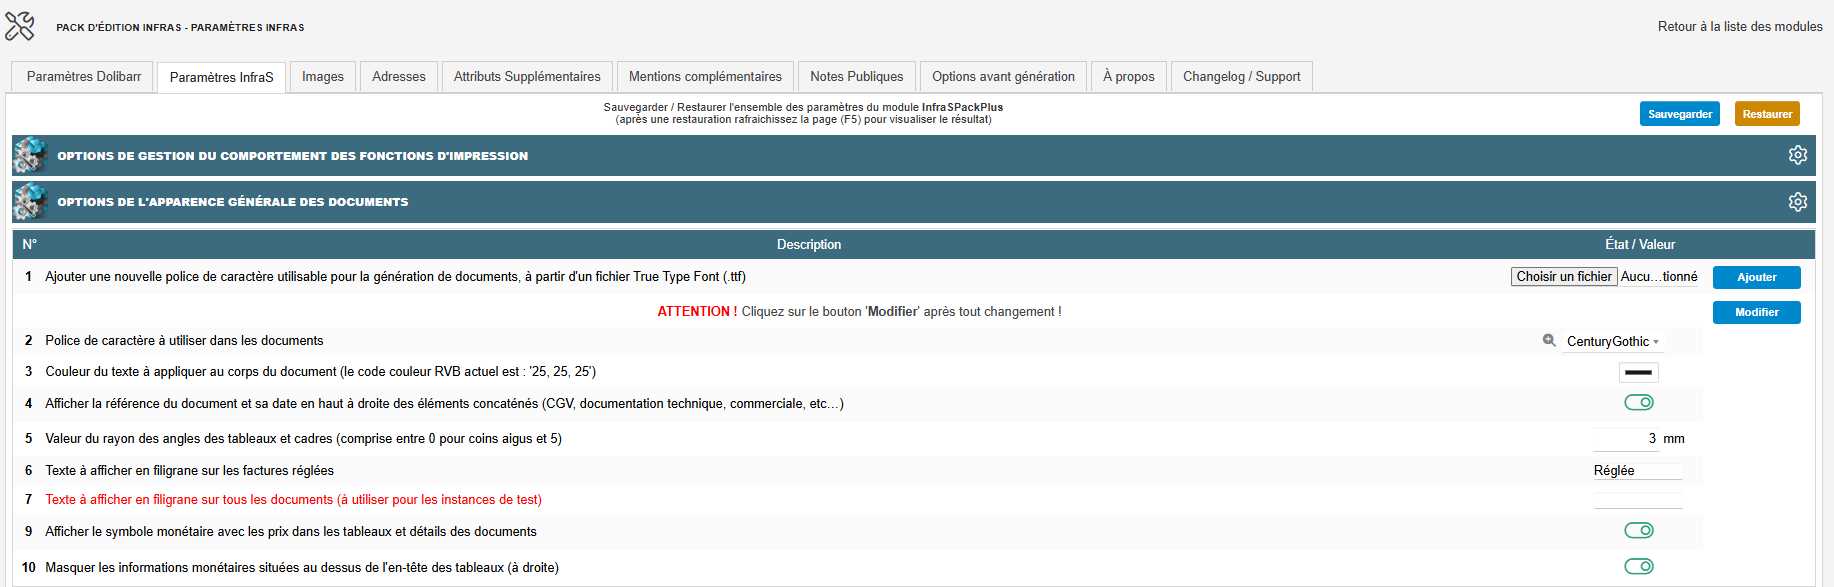The image size is (1834, 587).
Task: Select the Paramètres InfraS tab
Action: click(x=221, y=77)
